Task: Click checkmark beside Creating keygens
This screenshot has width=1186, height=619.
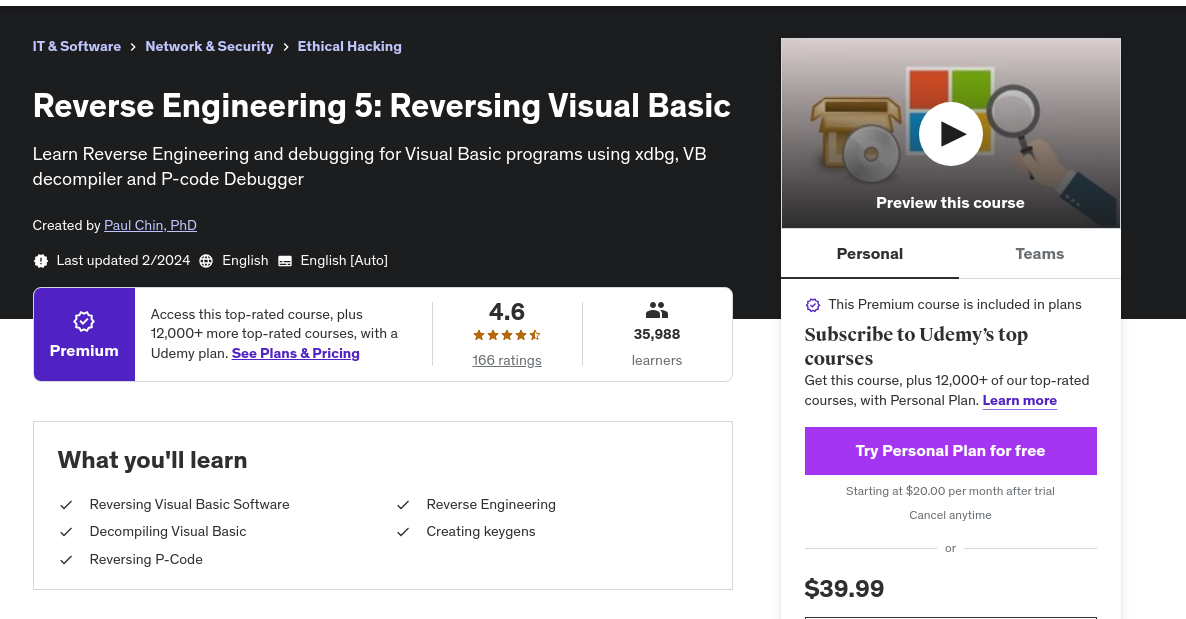Action: click(x=403, y=532)
